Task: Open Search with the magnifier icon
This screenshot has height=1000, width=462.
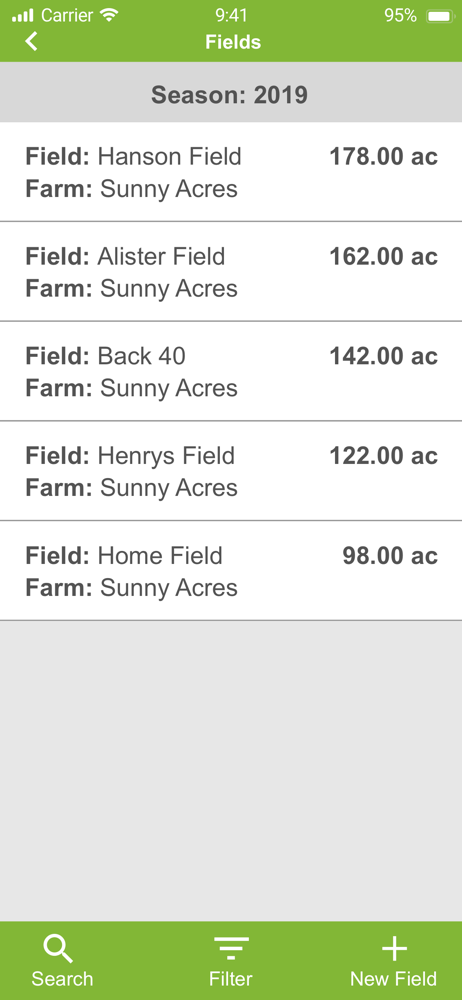Action: pyautogui.click(x=58, y=950)
